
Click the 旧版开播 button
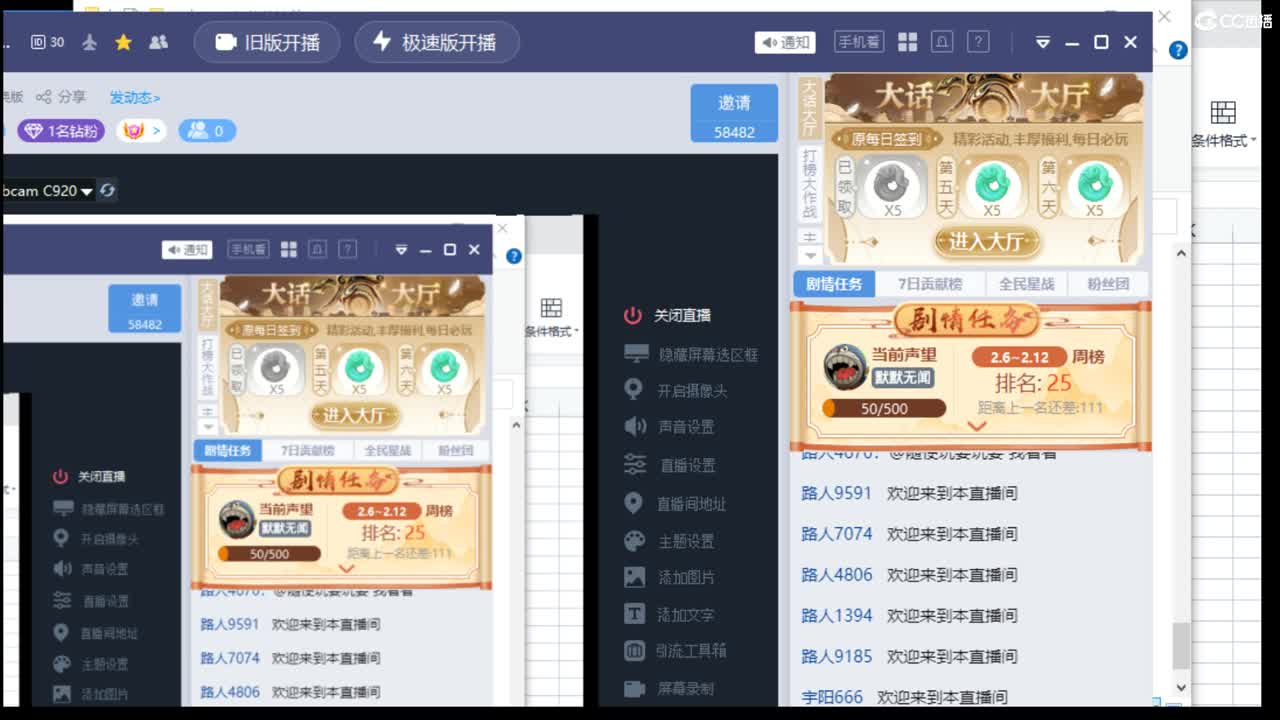pyautogui.click(x=267, y=42)
